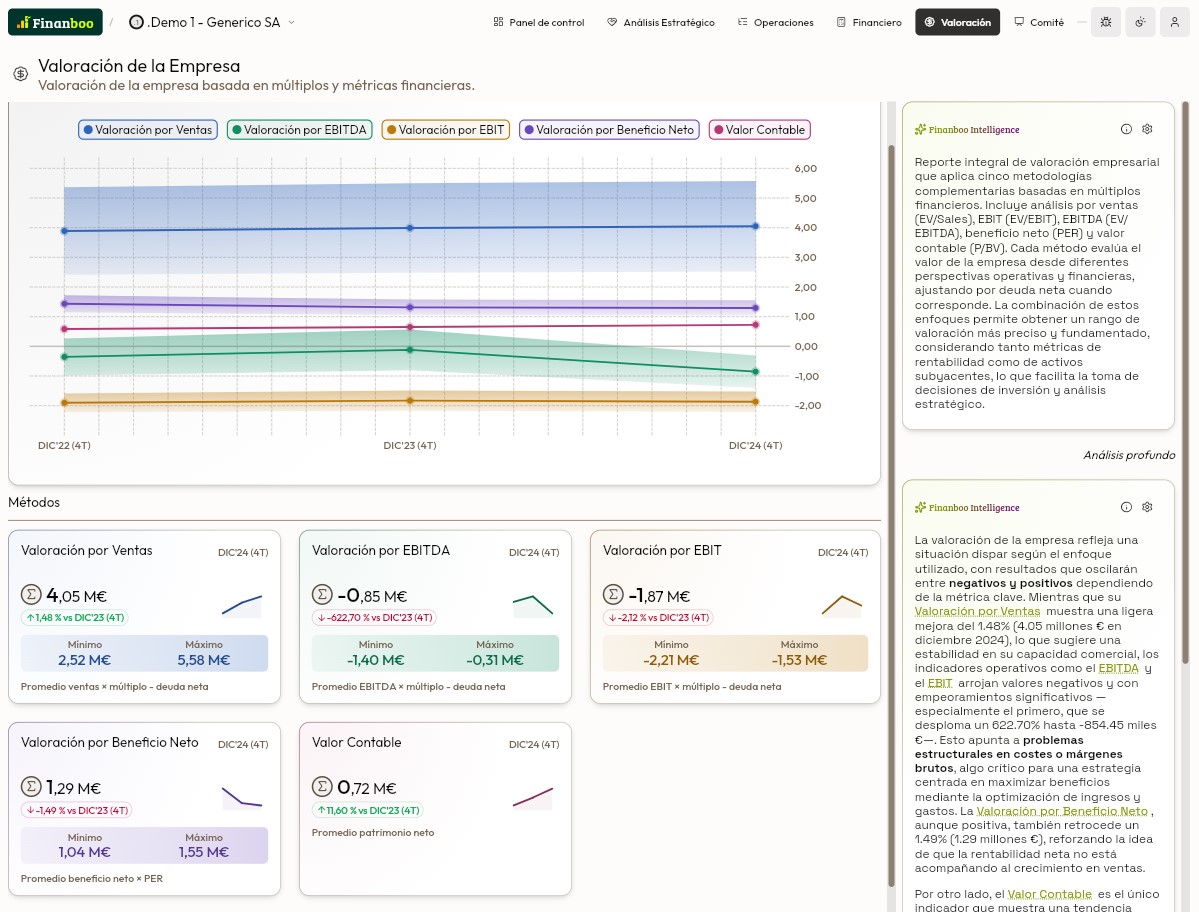Toggle the light/dark theme button
Screen dimensions: 1199x912
click(x=1140, y=22)
